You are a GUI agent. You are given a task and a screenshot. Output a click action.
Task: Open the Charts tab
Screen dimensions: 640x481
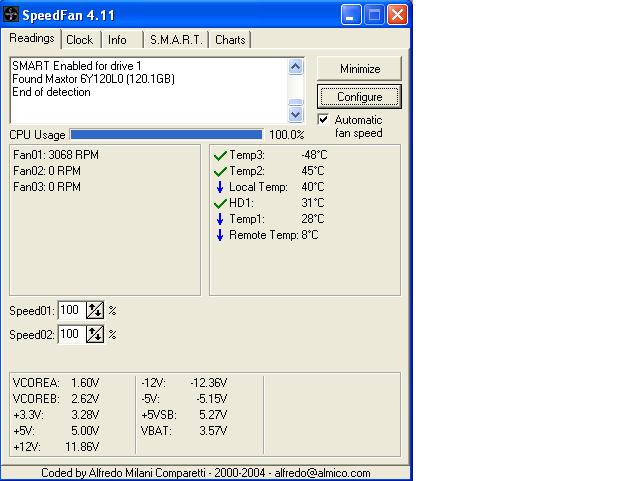point(230,40)
